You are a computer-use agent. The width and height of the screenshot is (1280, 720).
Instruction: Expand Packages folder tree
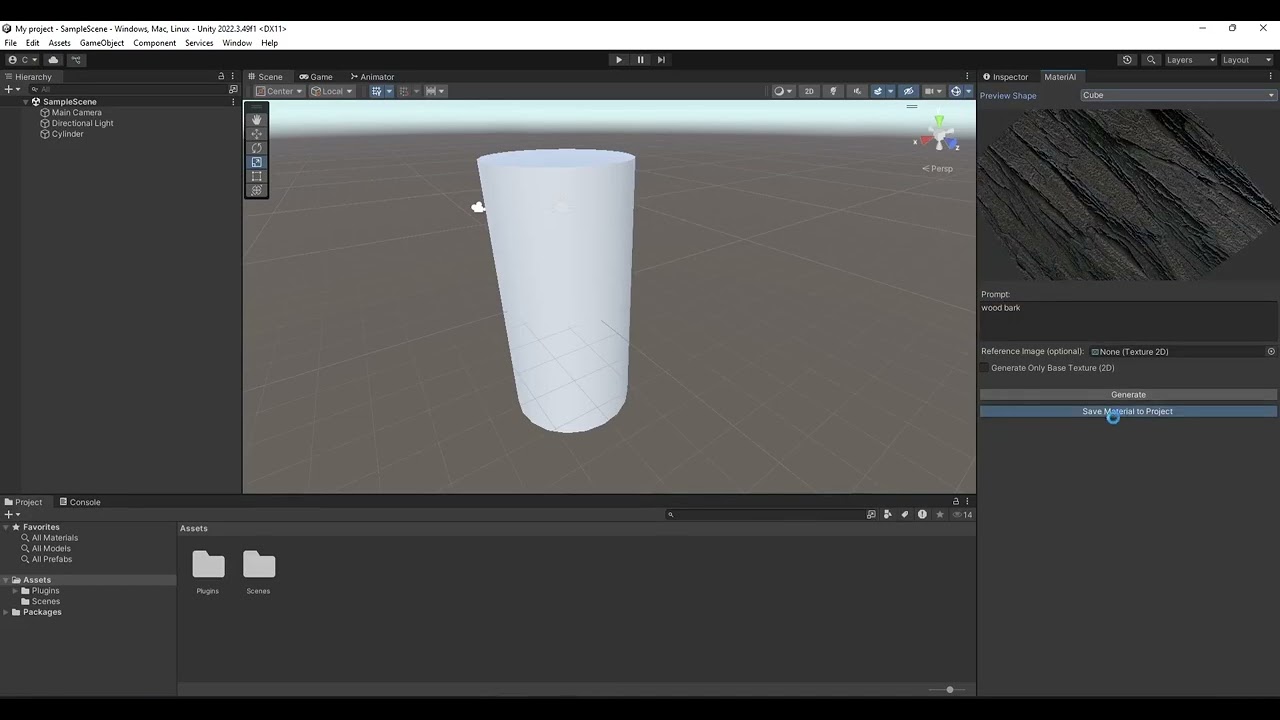tap(5, 612)
